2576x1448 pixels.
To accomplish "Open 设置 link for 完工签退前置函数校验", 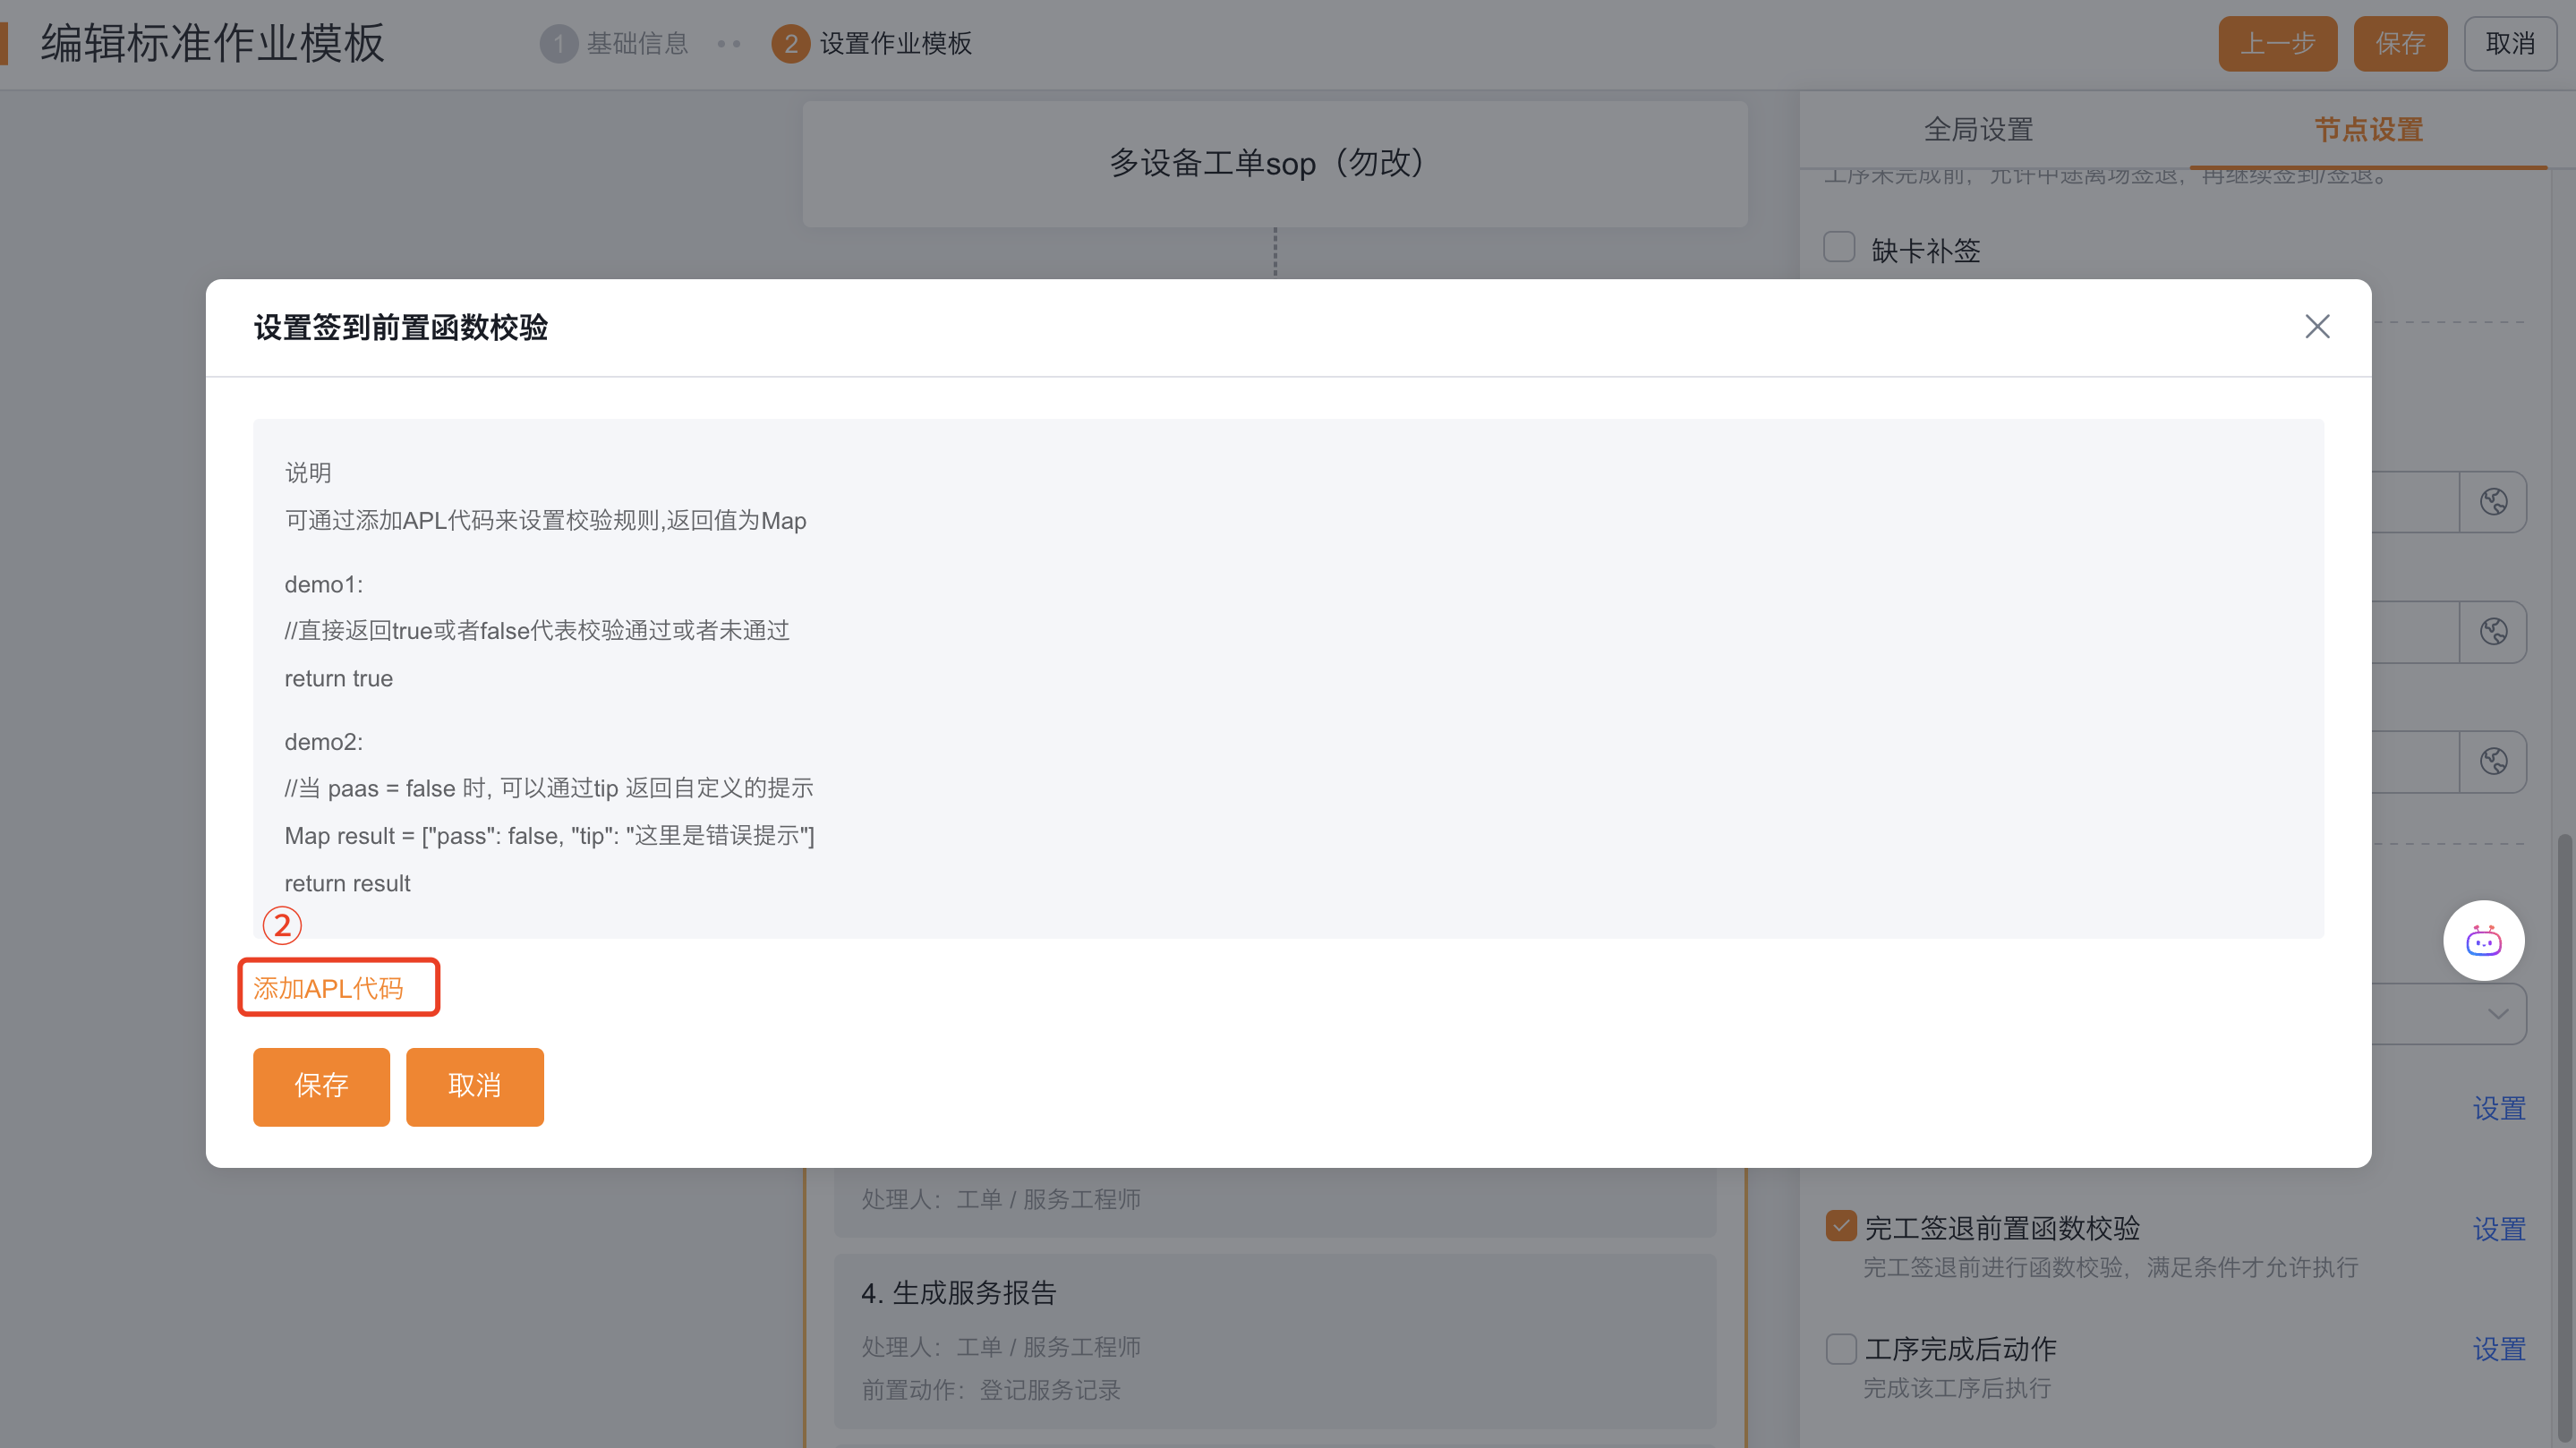I will pos(2498,1229).
